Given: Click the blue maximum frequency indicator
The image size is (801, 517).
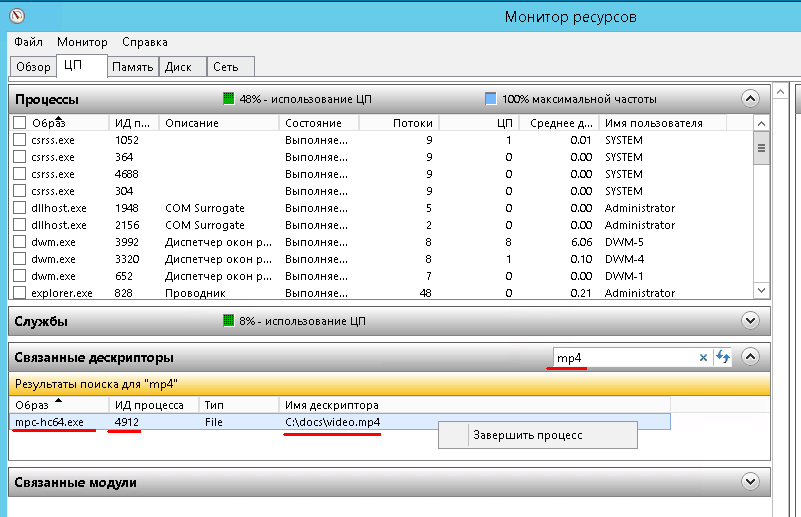Looking at the screenshot, I should (x=490, y=99).
